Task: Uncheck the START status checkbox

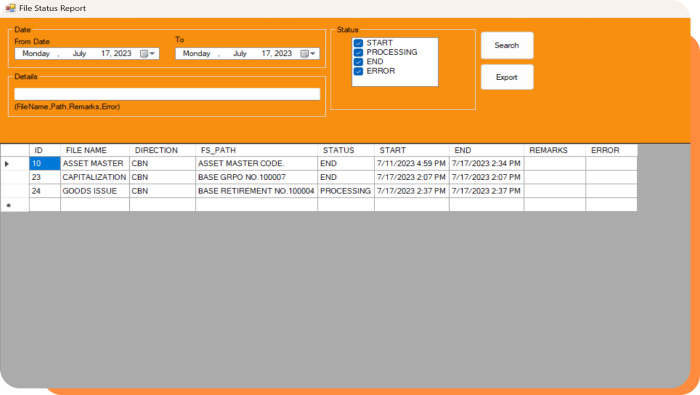Action: (358, 43)
